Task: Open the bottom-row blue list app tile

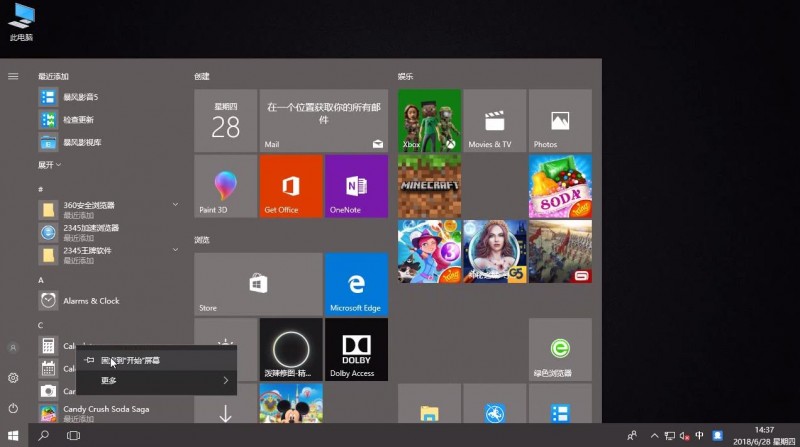Action: (560, 403)
